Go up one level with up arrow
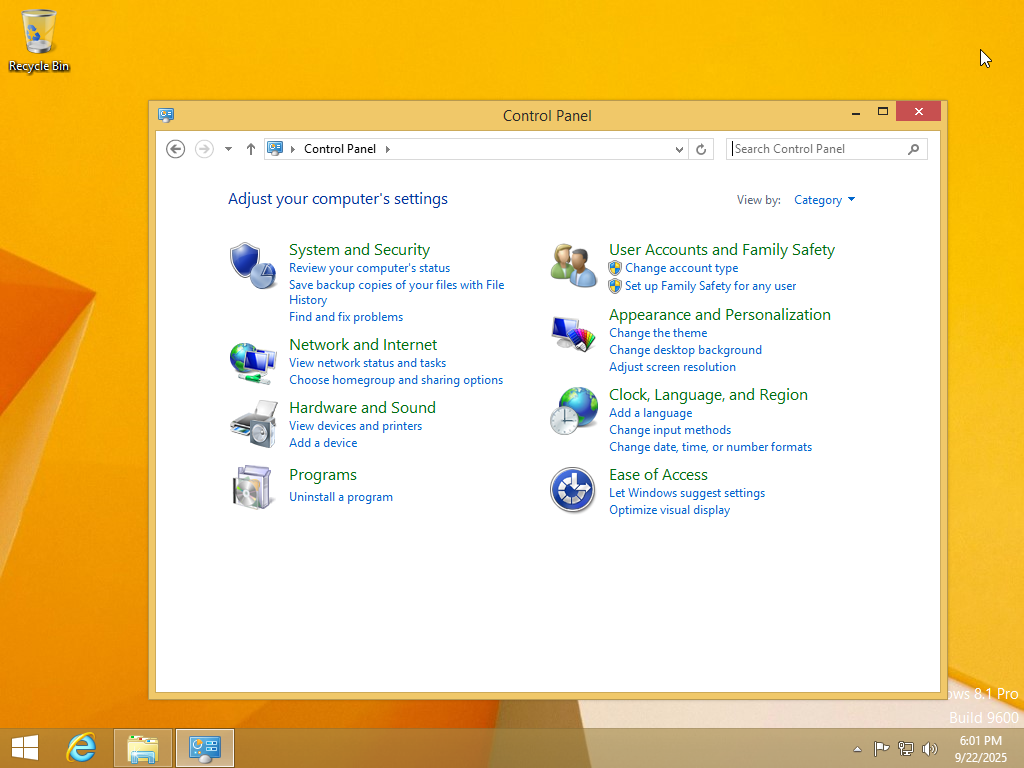The image size is (1024, 768). click(x=251, y=149)
